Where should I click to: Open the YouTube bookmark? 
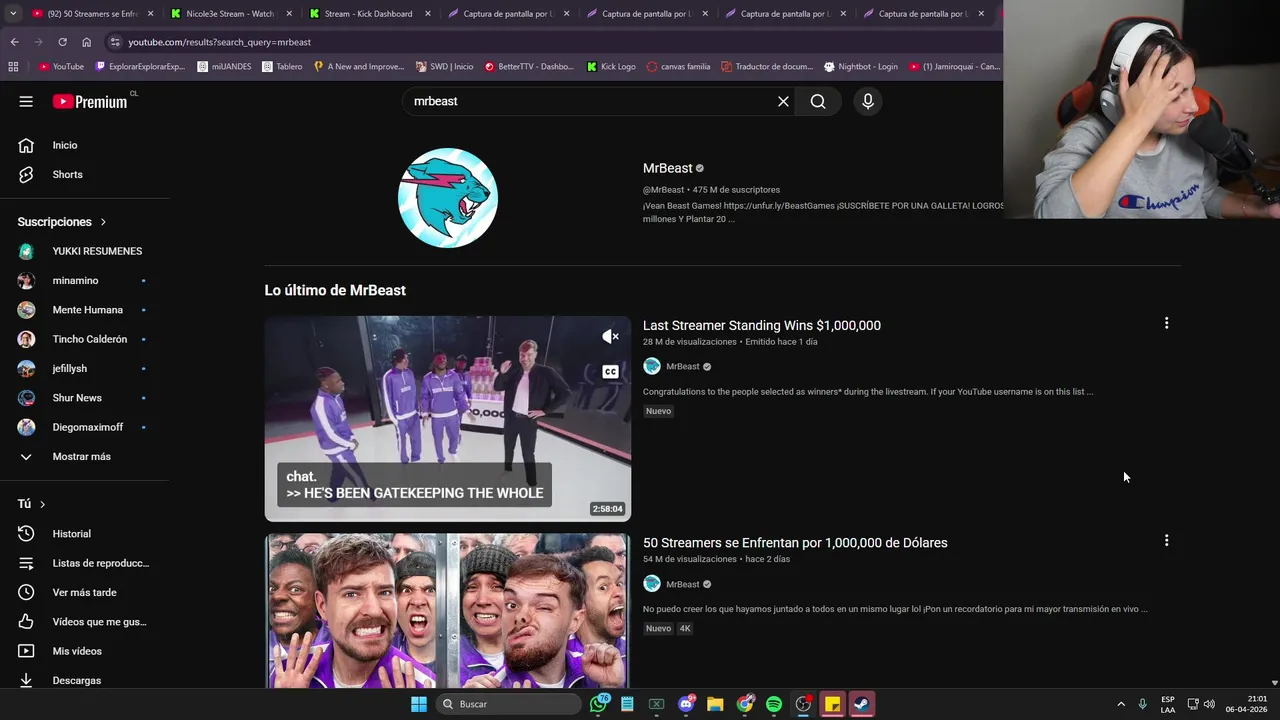point(61,67)
